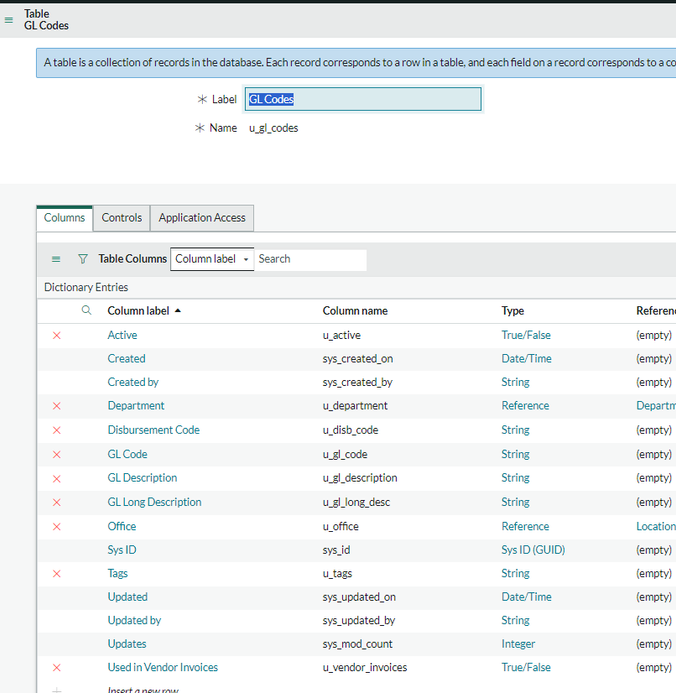The image size is (676, 693).
Task: Click the filter funnel icon beside Table Columns
Action: [83, 259]
